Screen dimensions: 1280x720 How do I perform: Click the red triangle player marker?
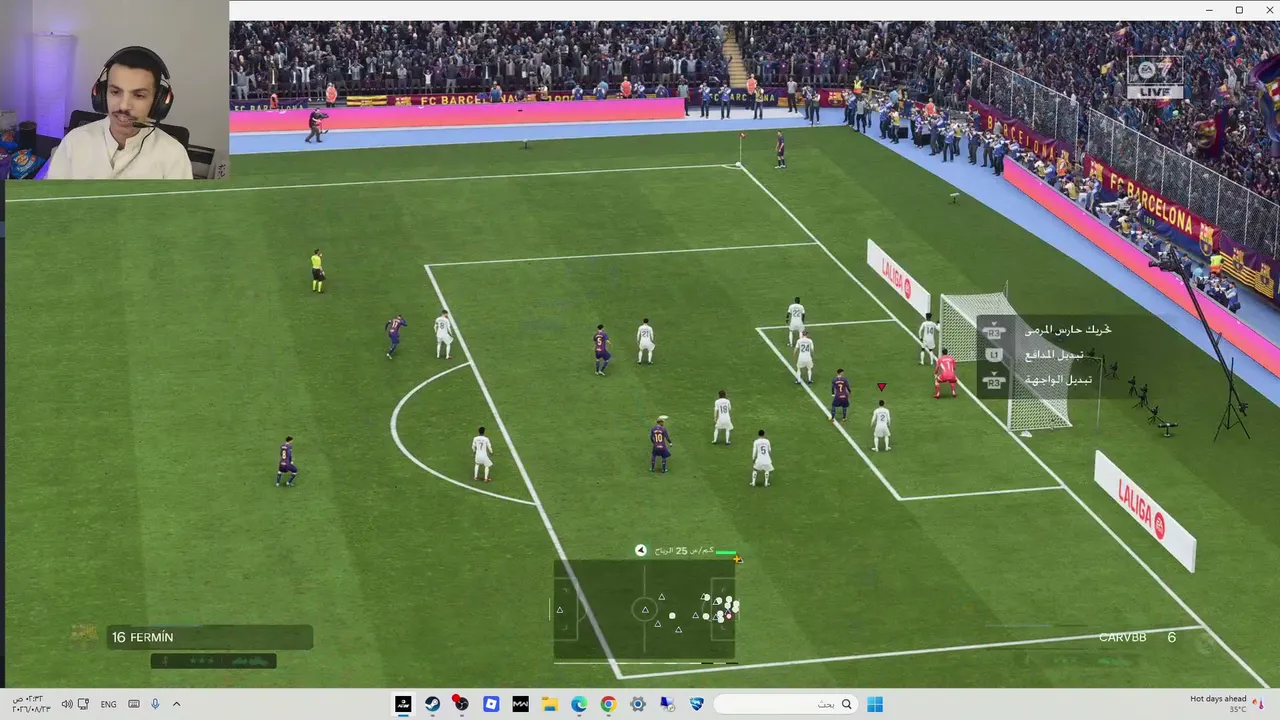point(881,387)
